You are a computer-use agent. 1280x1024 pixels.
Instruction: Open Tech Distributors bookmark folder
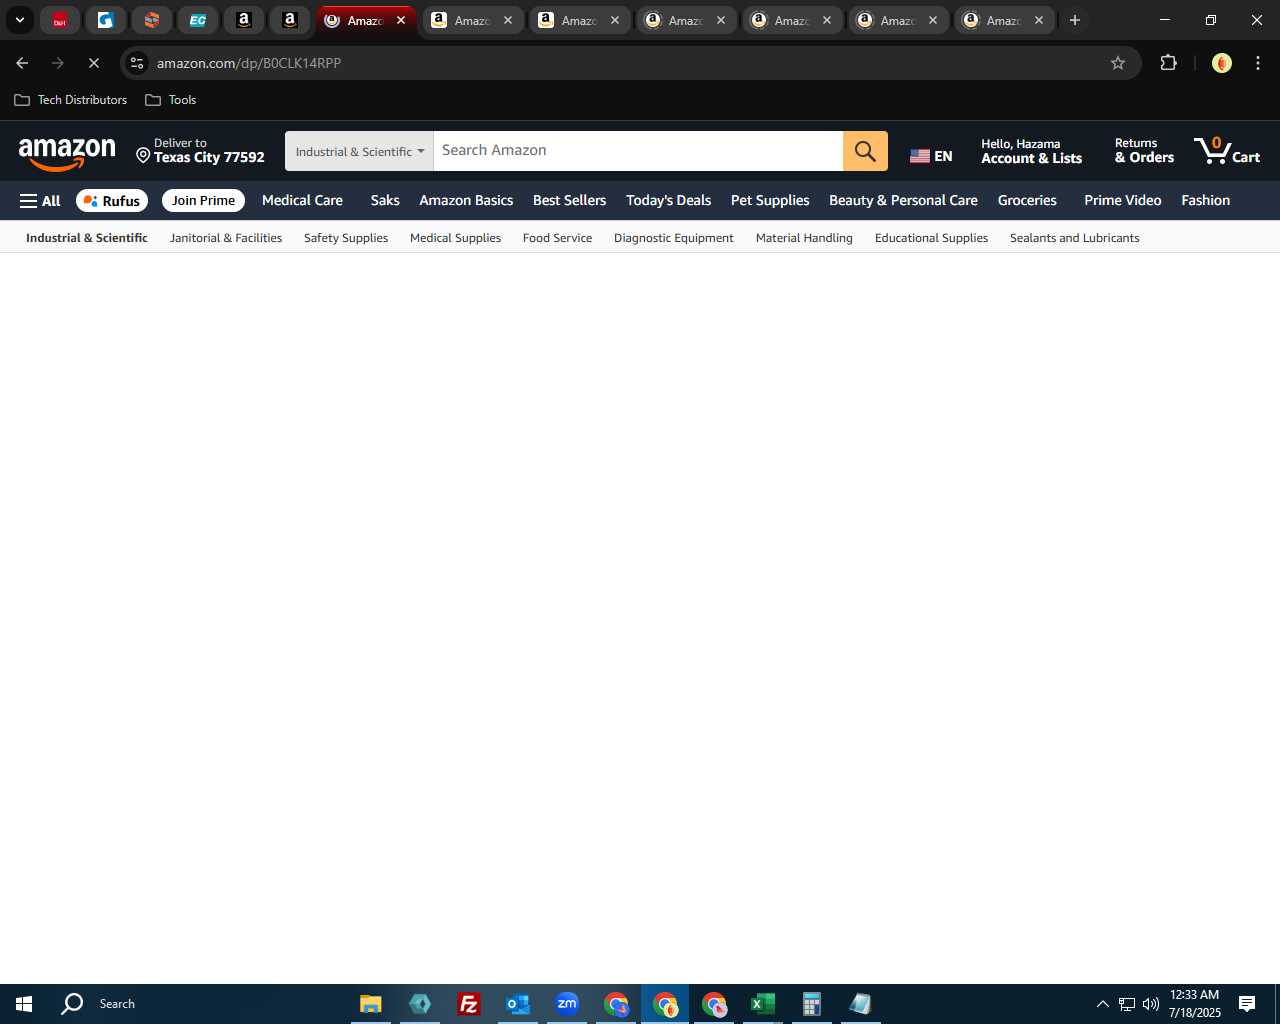[71, 100]
